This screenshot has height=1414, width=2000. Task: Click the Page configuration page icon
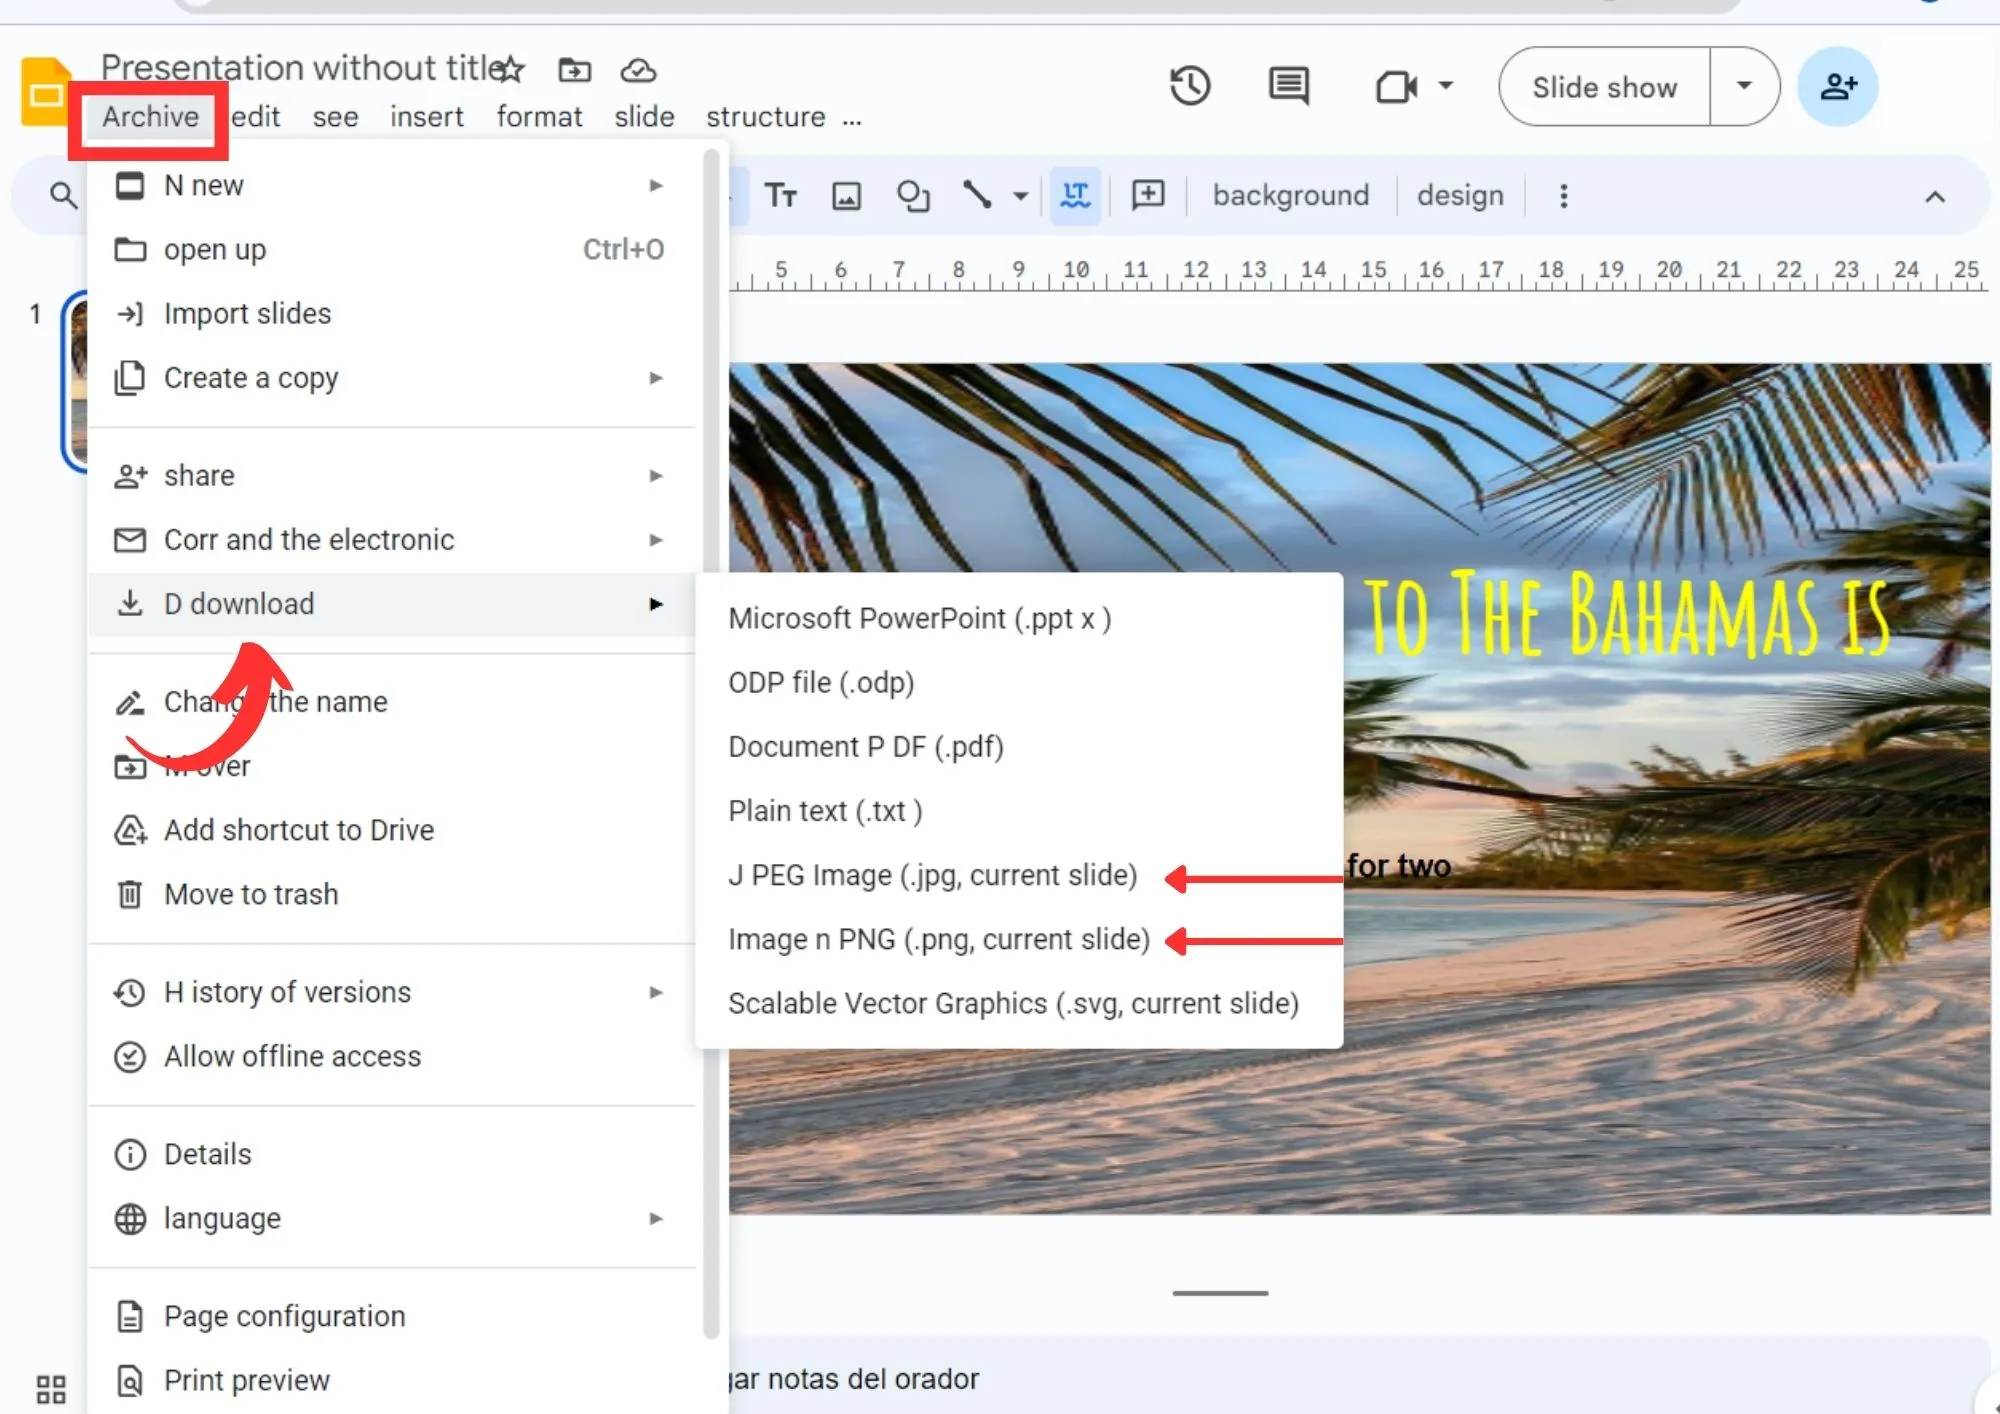[x=130, y=1316]
